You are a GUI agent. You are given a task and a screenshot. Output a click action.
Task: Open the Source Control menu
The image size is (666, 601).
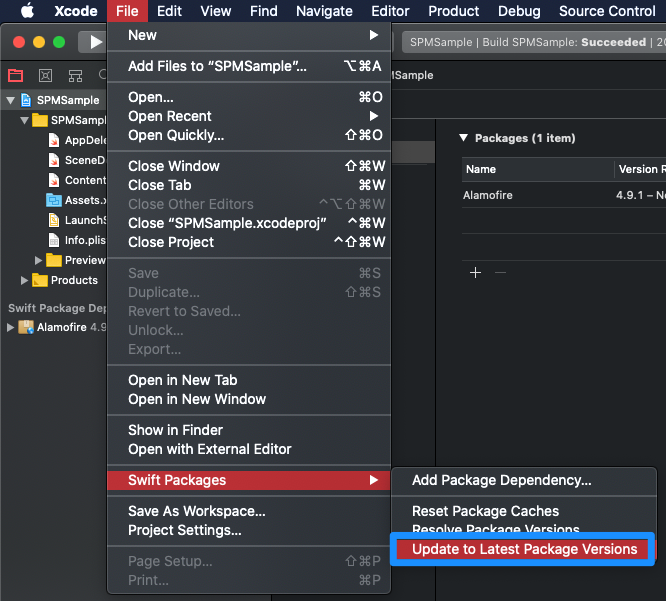click(607, 11)
